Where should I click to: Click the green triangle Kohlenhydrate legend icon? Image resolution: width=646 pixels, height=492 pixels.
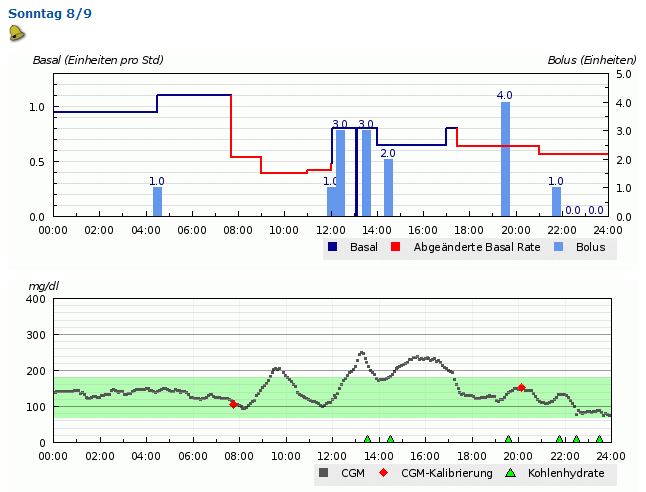511,473
